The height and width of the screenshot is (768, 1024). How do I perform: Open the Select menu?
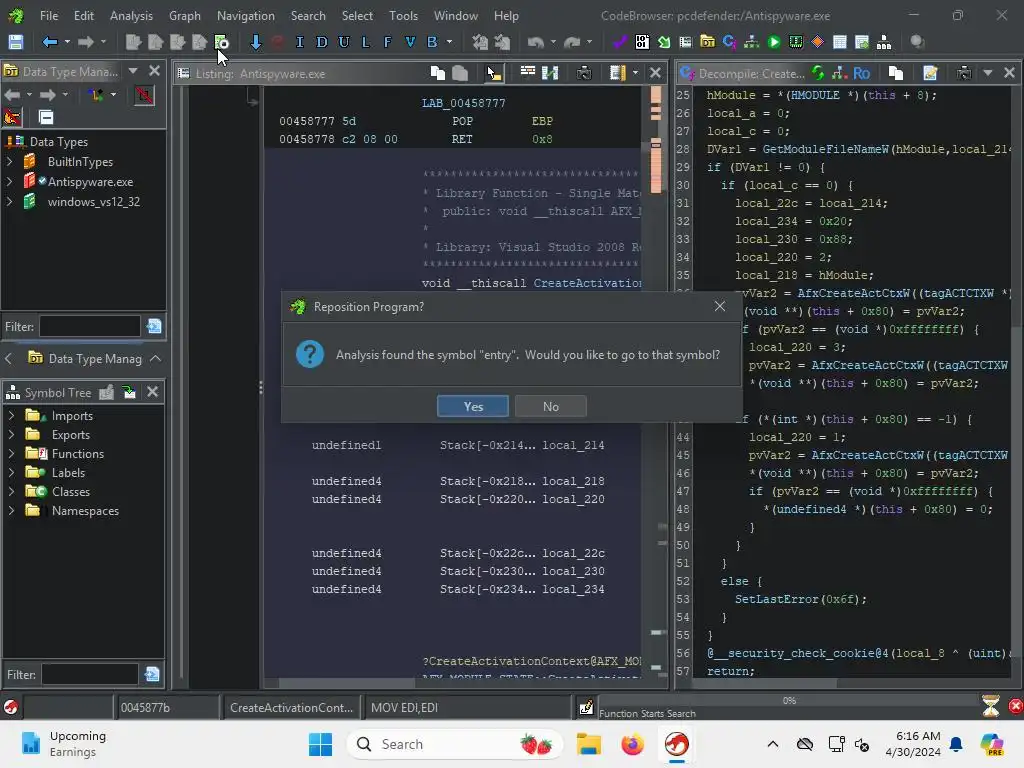(357, 16)
